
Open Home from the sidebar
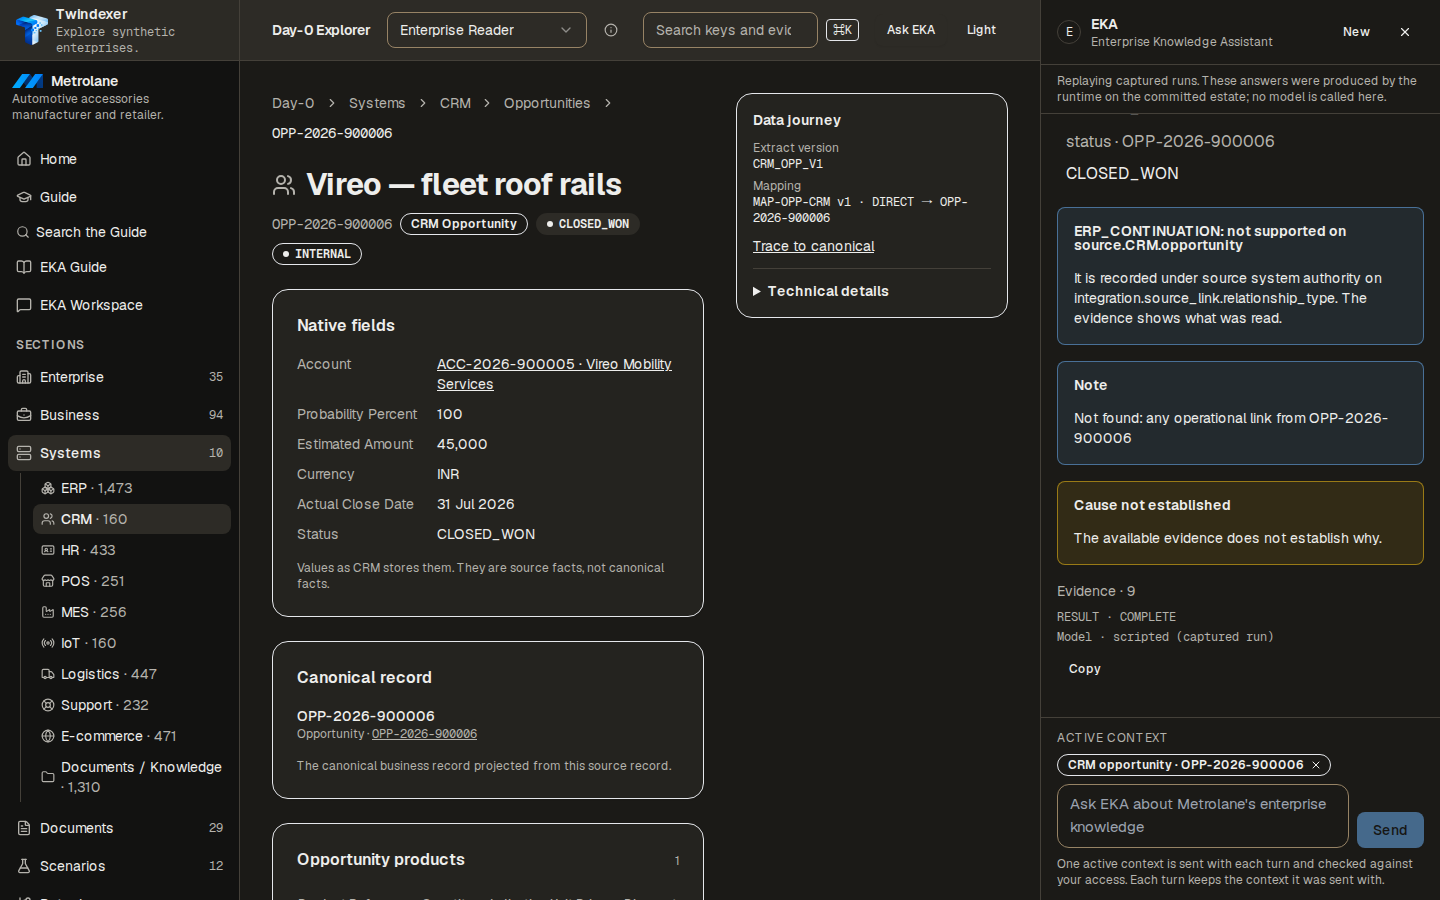[119, 159]
